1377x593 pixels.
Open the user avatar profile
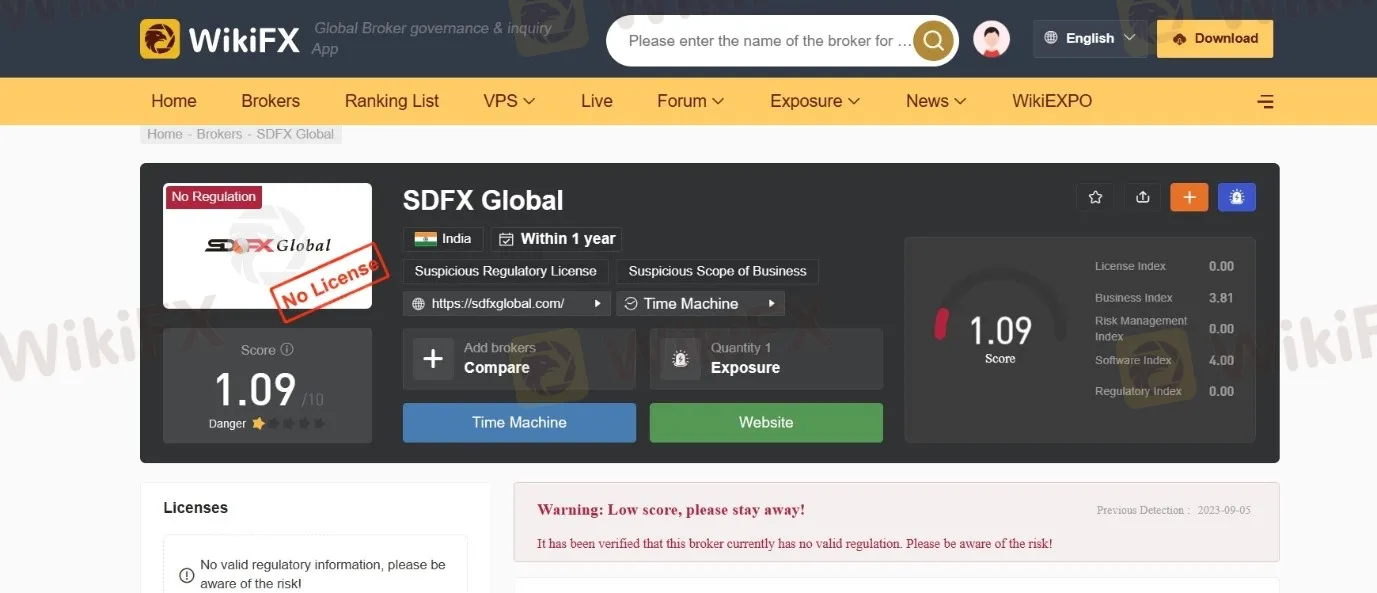pyautogui.click(x=991, y=39)
